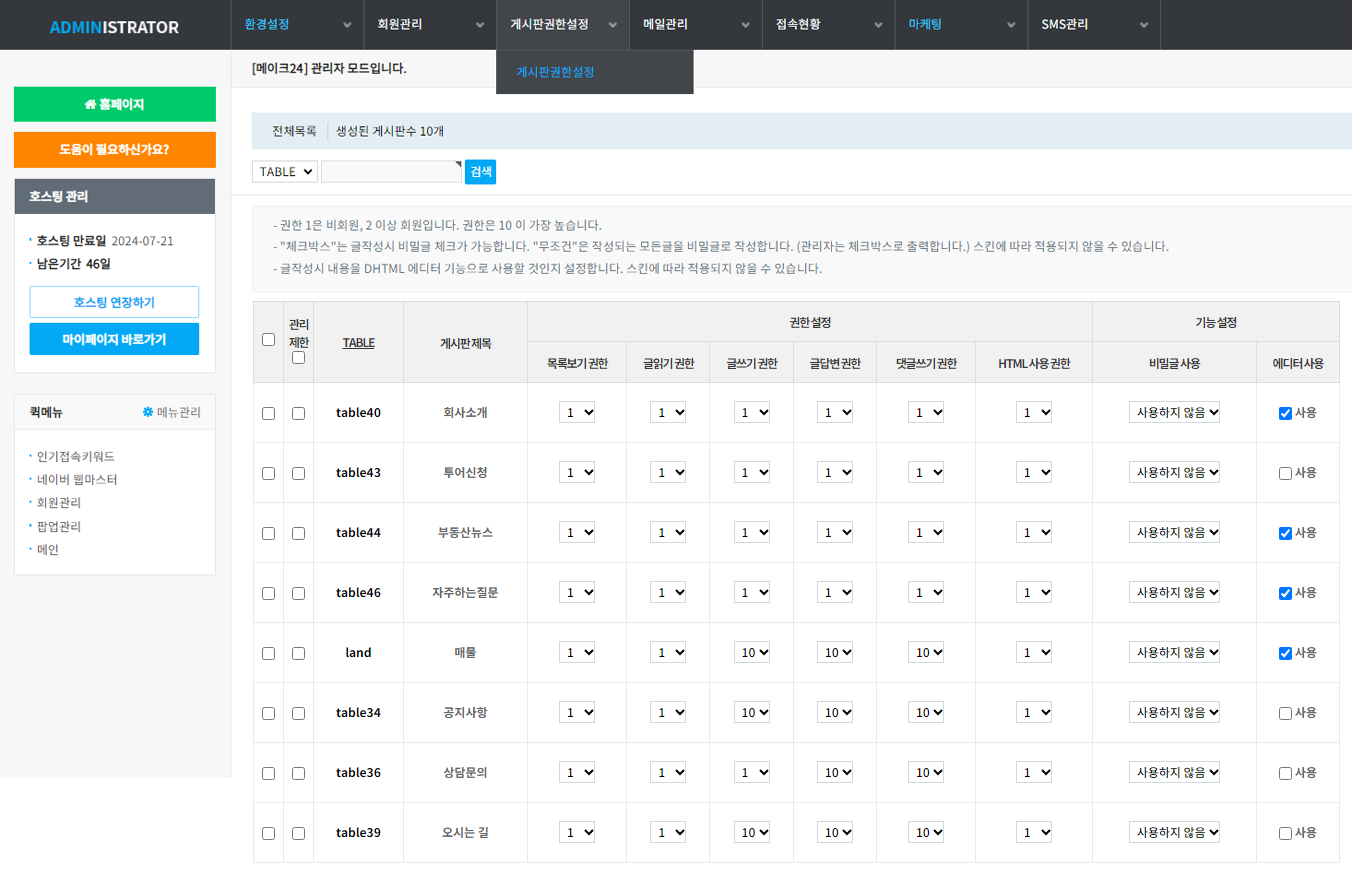The image size is (1352, 876).
Task: Enable 에디터사용 for table43 투어신청
Action: [1285, 473]
